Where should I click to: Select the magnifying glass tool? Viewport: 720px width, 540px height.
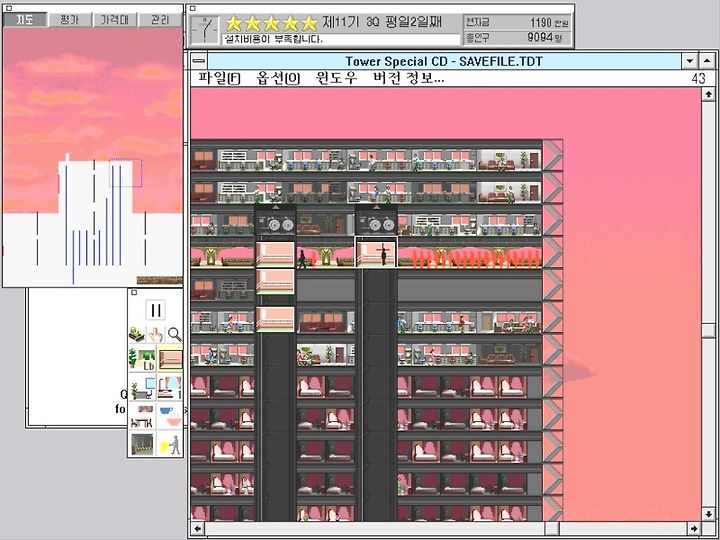[174, 335]
